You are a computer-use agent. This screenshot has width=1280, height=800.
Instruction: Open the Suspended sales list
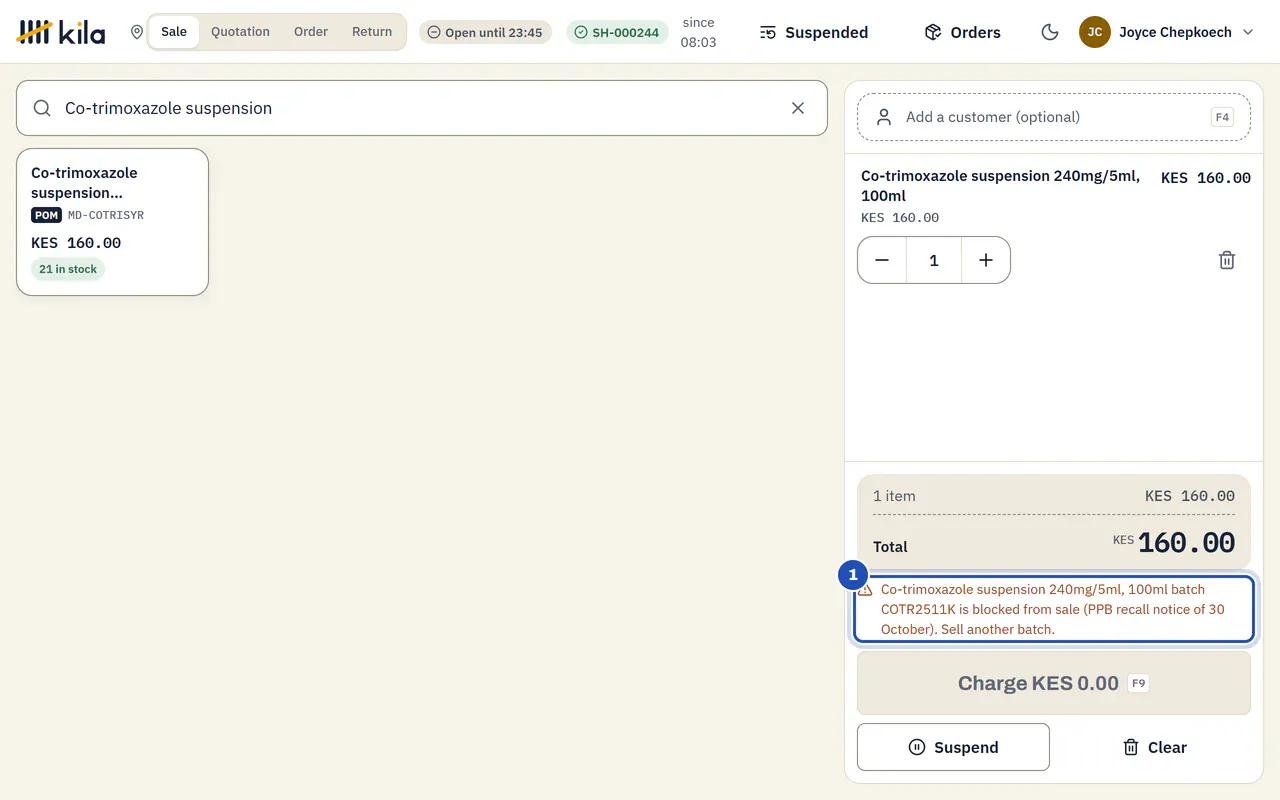814,32
